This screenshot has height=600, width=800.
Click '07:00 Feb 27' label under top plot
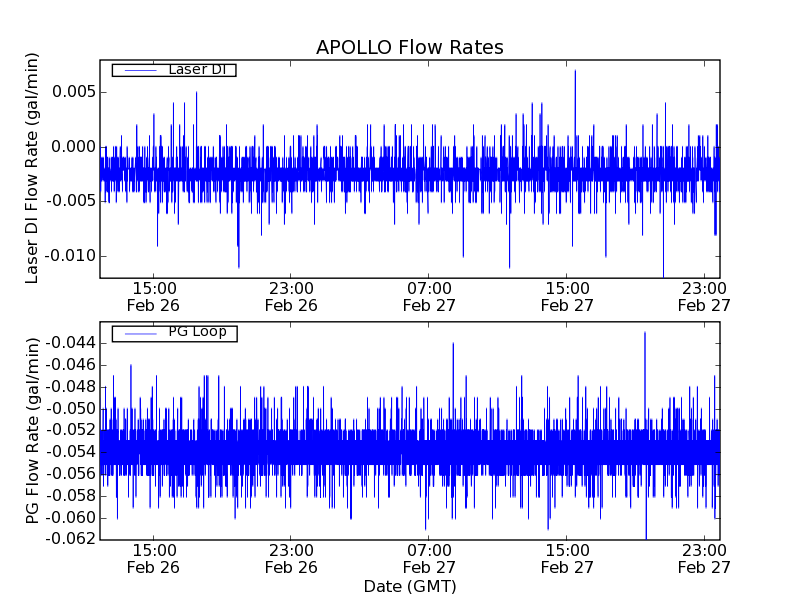(429, 297)
